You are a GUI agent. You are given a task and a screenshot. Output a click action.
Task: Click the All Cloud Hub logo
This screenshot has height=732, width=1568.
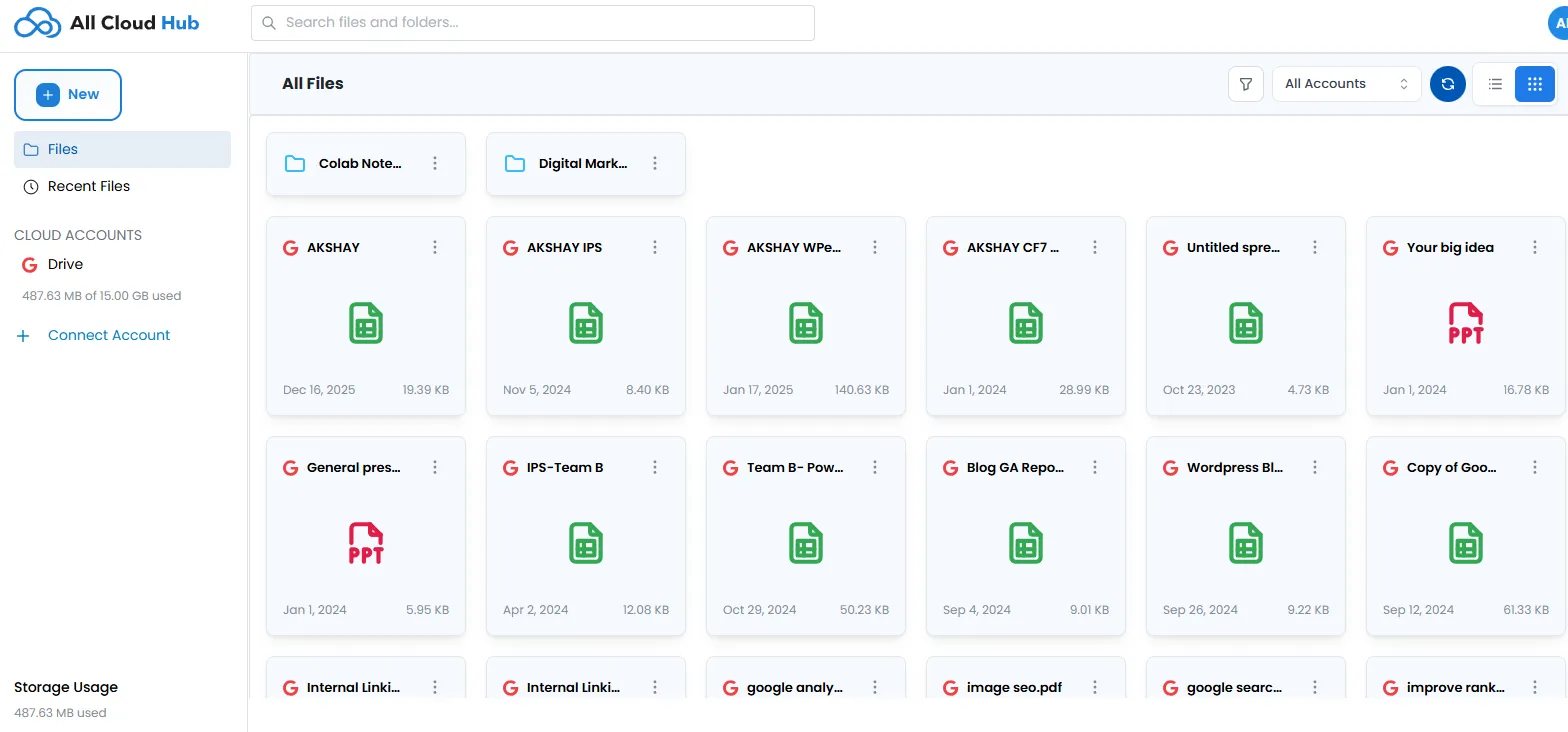pos(107,23)
